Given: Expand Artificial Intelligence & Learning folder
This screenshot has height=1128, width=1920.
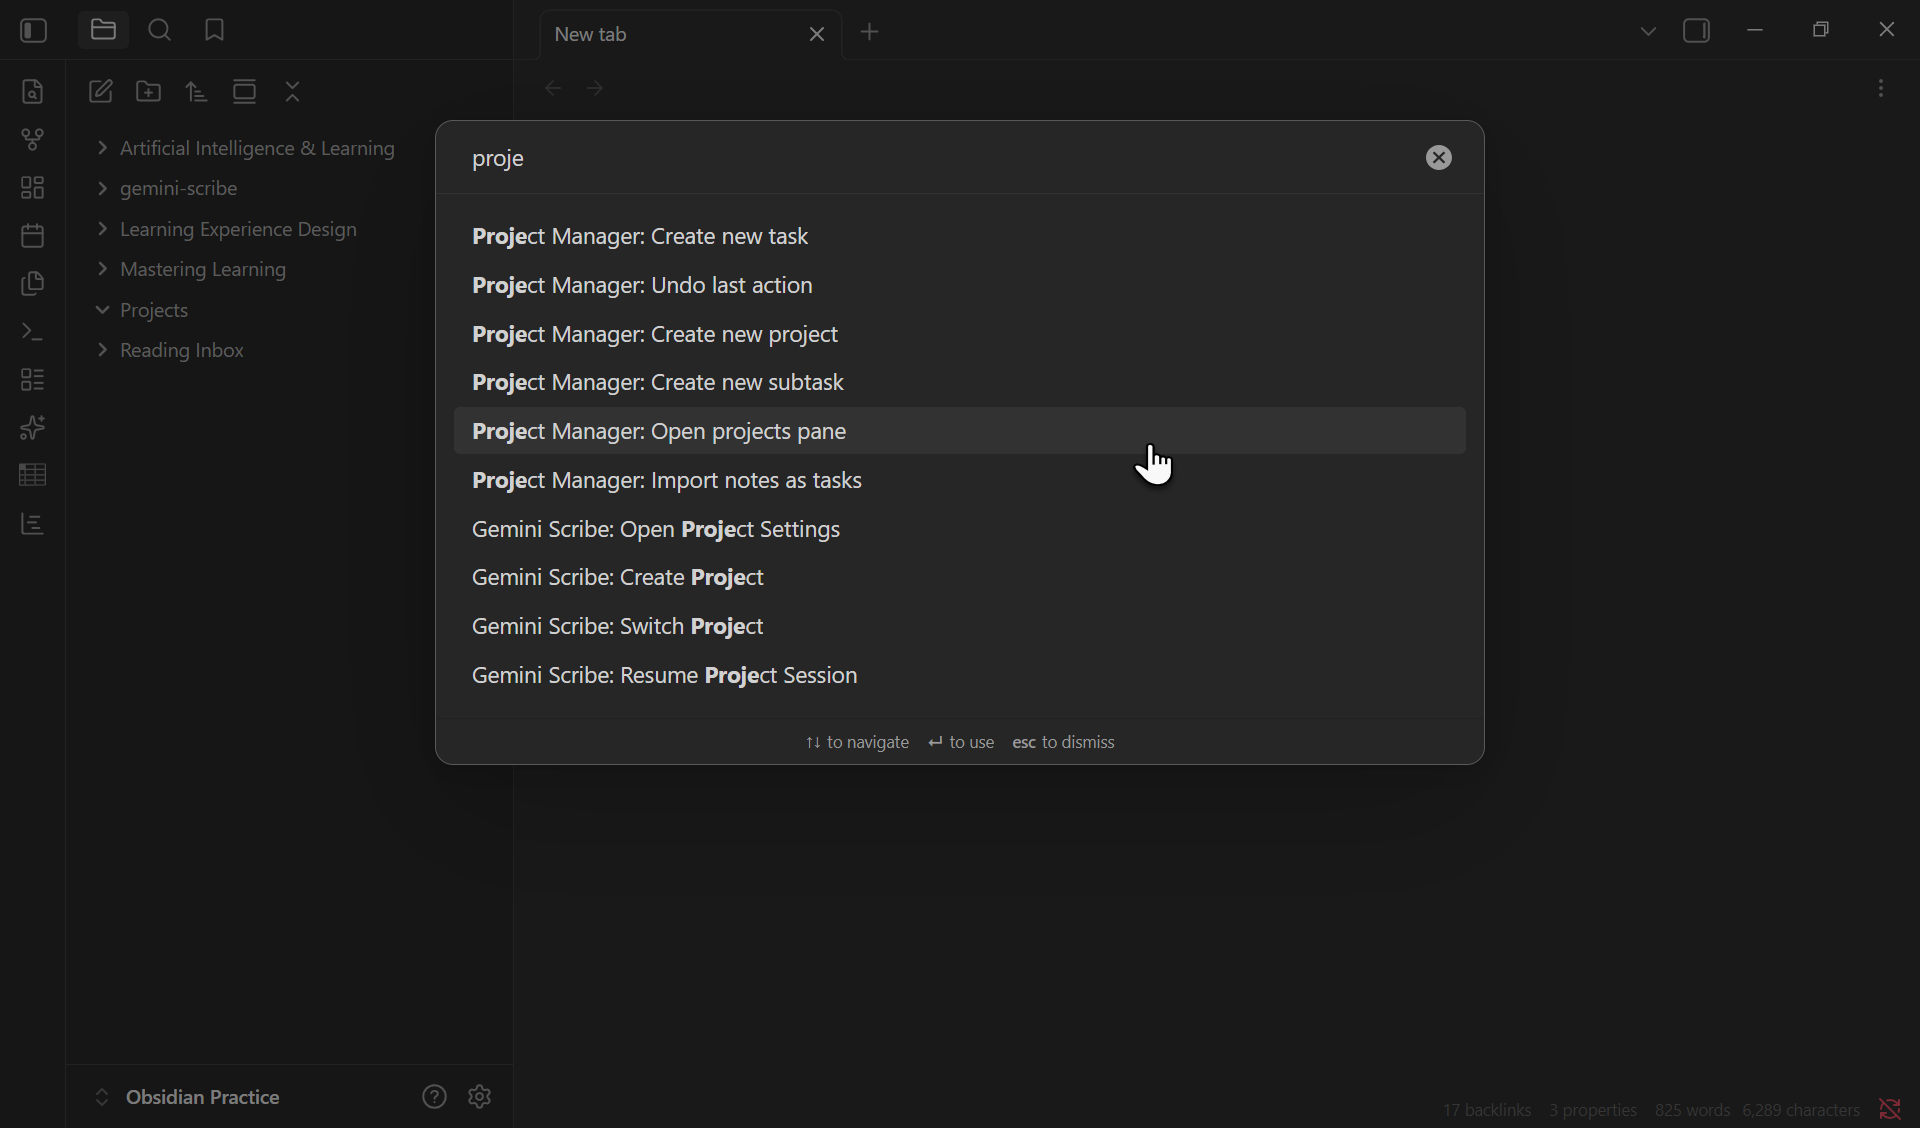Looking at the screenshot, I should coord(248,149).
